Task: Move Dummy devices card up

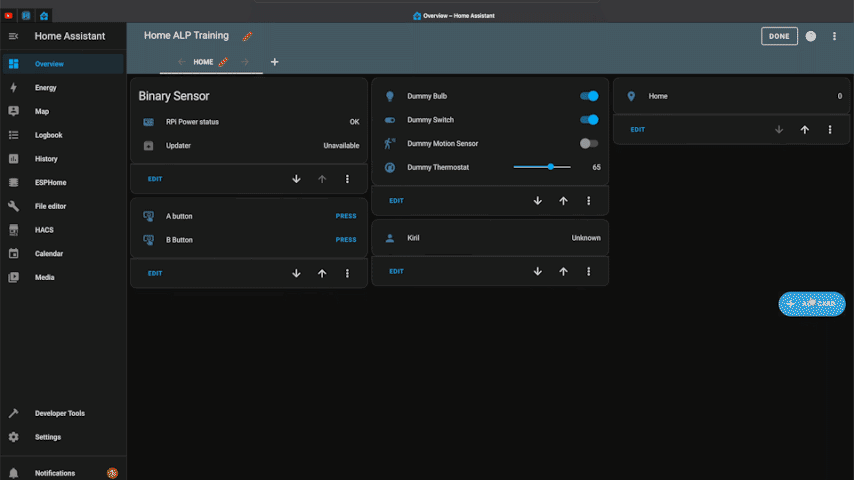Action: coord(563,200)
